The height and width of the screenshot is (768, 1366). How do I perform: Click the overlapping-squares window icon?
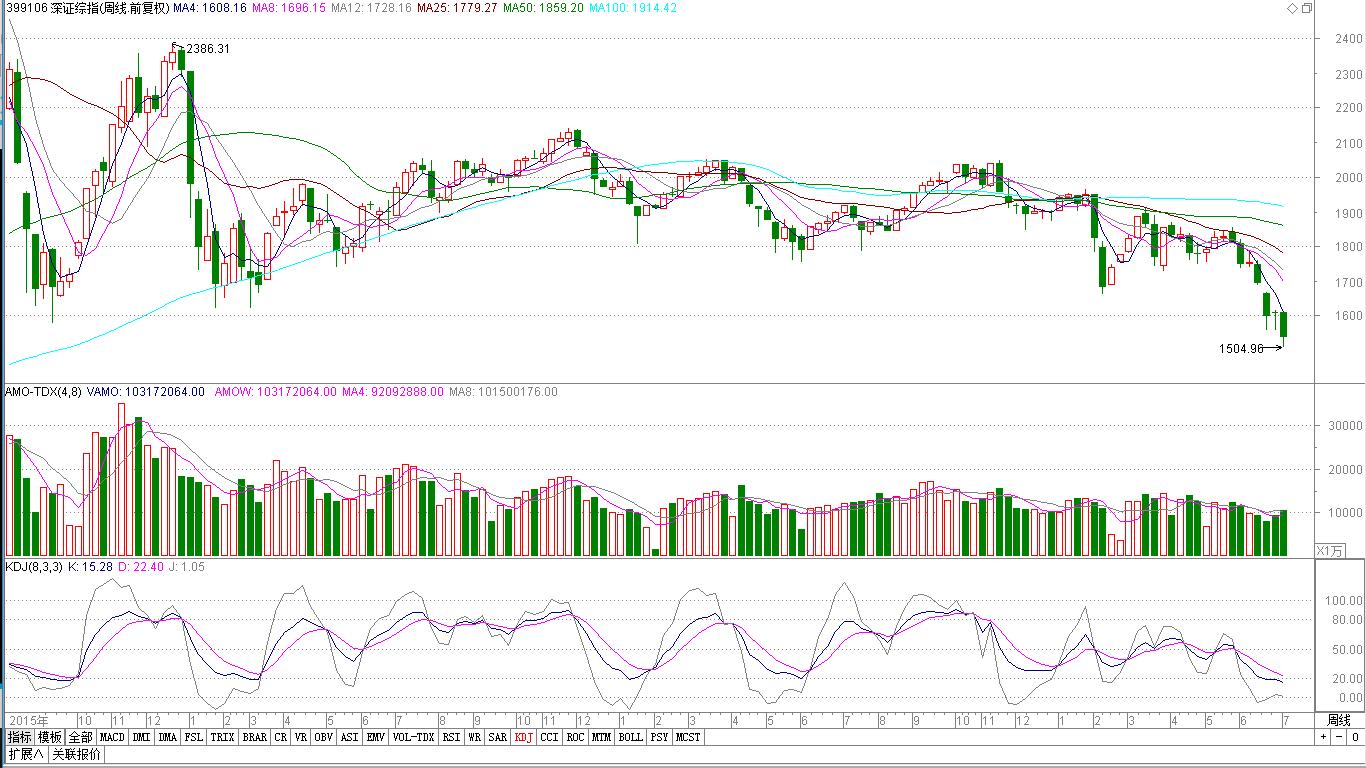tap(1306, 8)
